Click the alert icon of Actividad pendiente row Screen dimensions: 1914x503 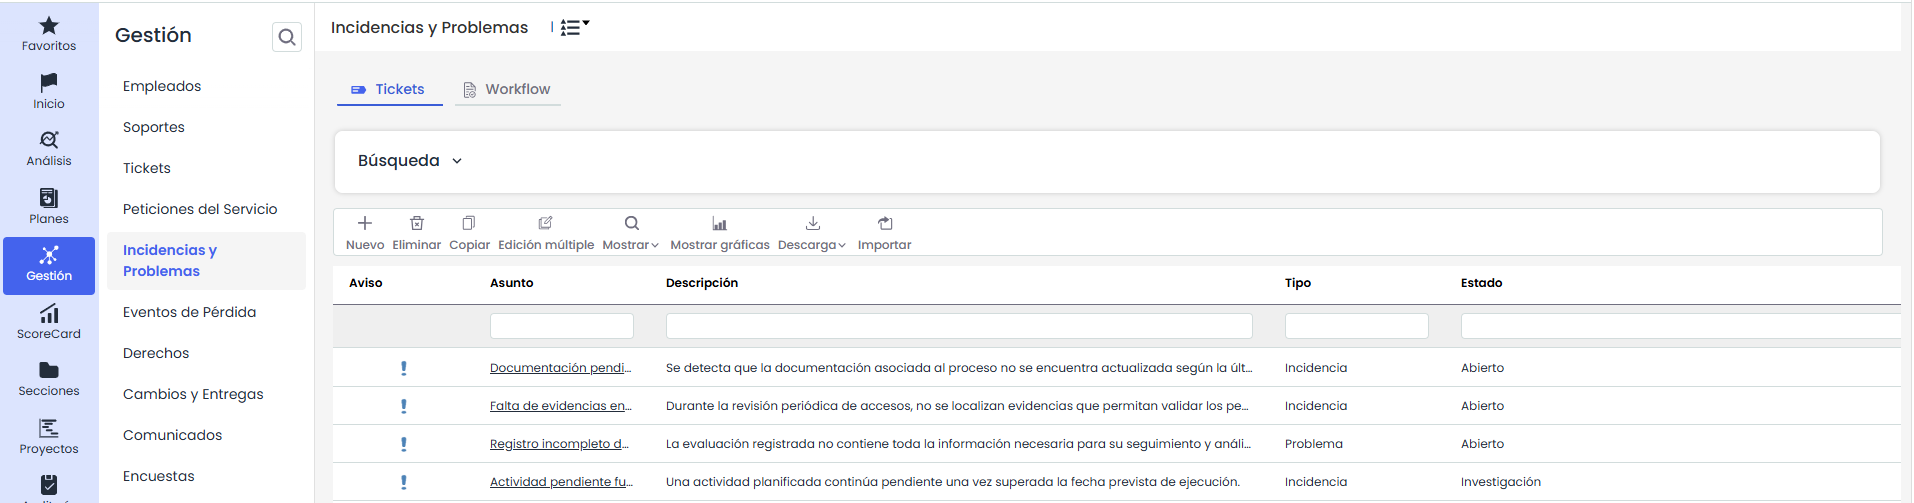404,482
